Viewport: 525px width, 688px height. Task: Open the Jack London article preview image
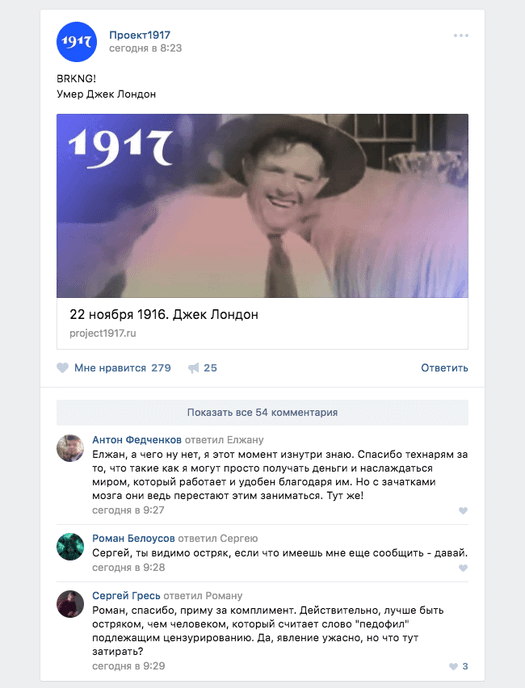(x=262, y=206)
